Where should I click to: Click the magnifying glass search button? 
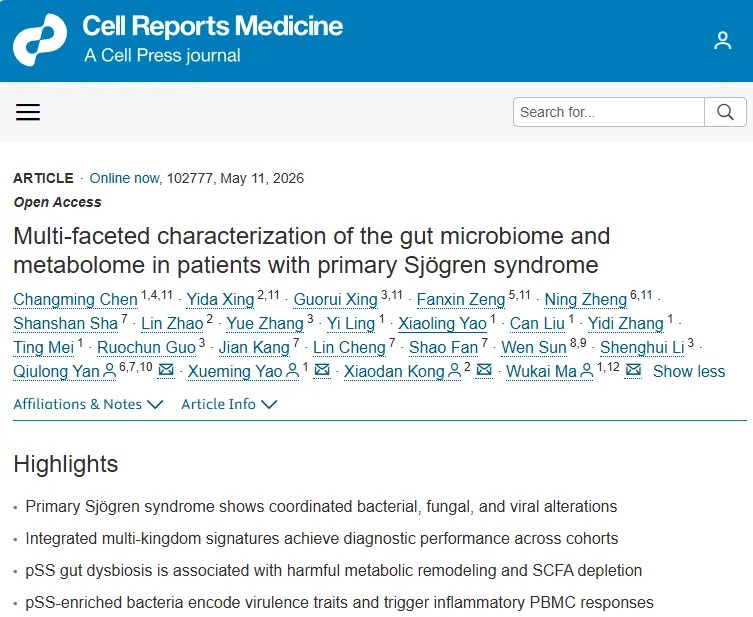point(725,112)
